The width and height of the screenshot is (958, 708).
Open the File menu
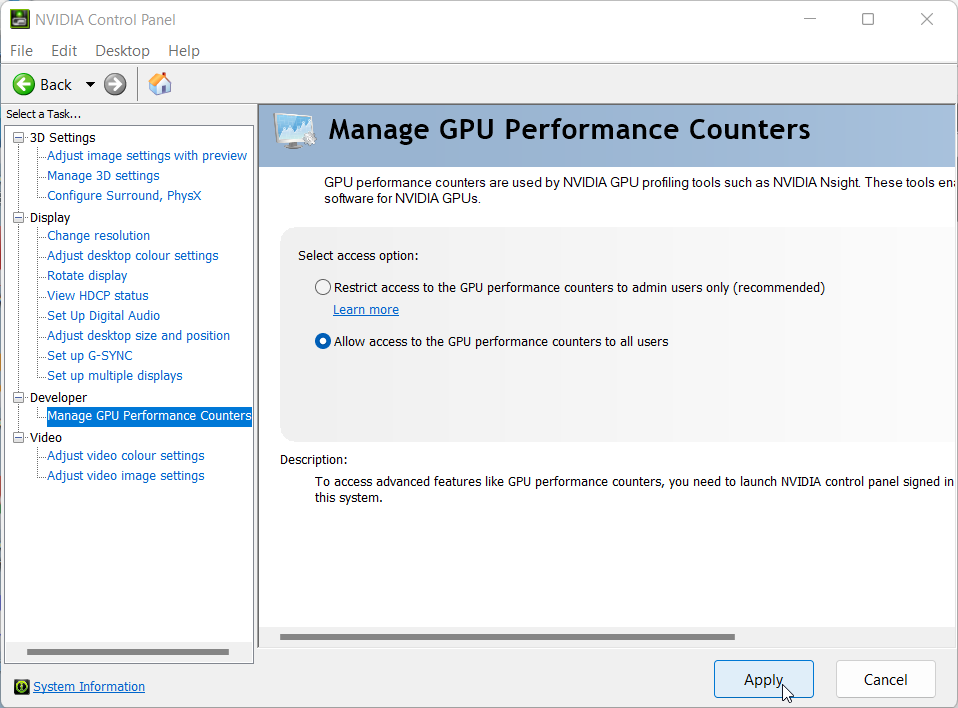tap(21, 51)
